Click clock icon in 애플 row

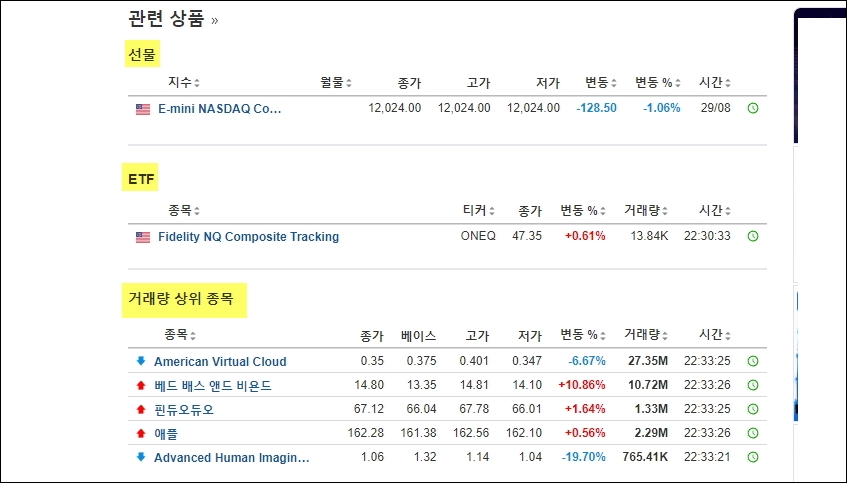(x=752, y=433)
